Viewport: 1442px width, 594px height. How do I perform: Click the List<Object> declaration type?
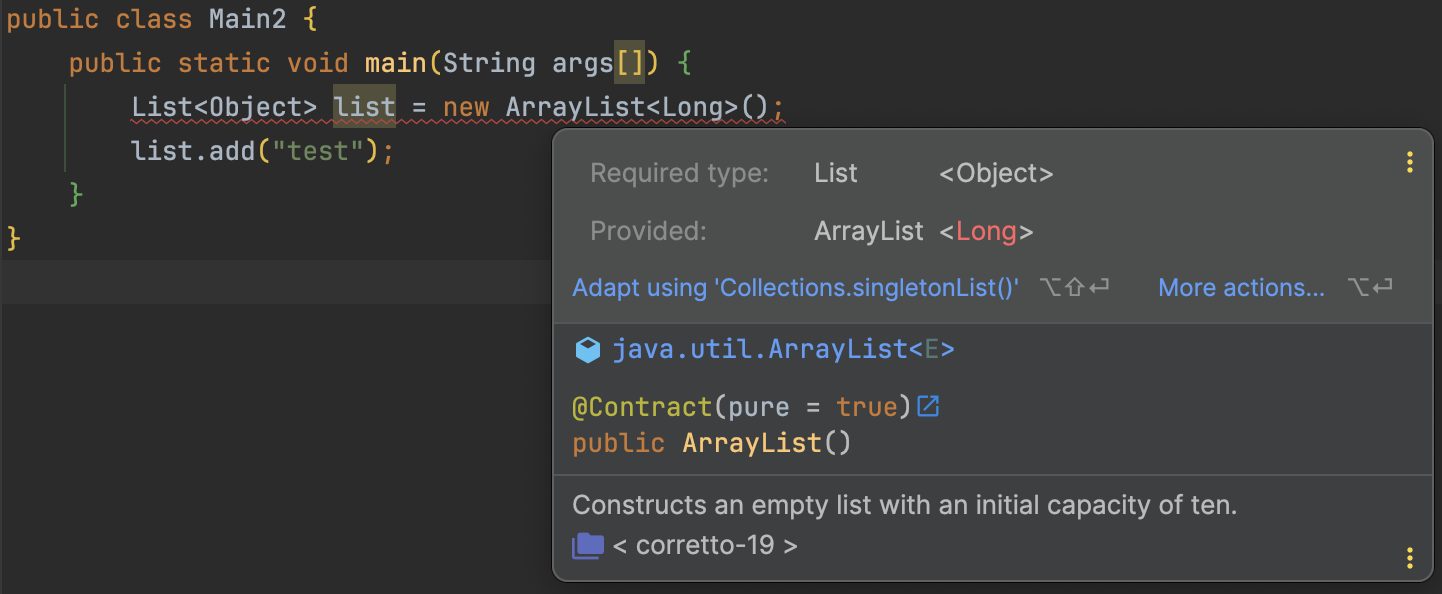tap(224, 106)
